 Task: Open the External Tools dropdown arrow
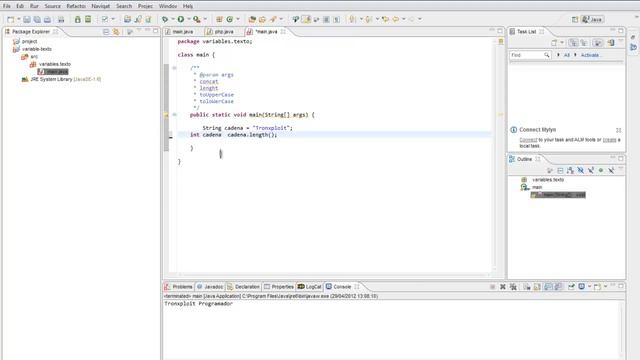click(205, 19)
